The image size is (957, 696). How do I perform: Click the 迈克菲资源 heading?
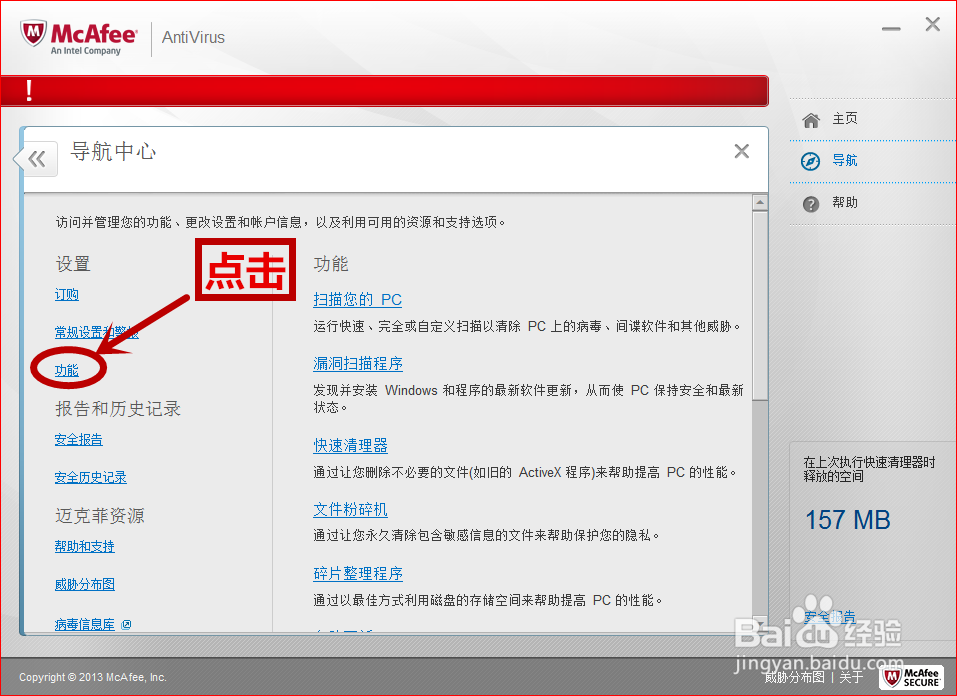click(100, 516)
